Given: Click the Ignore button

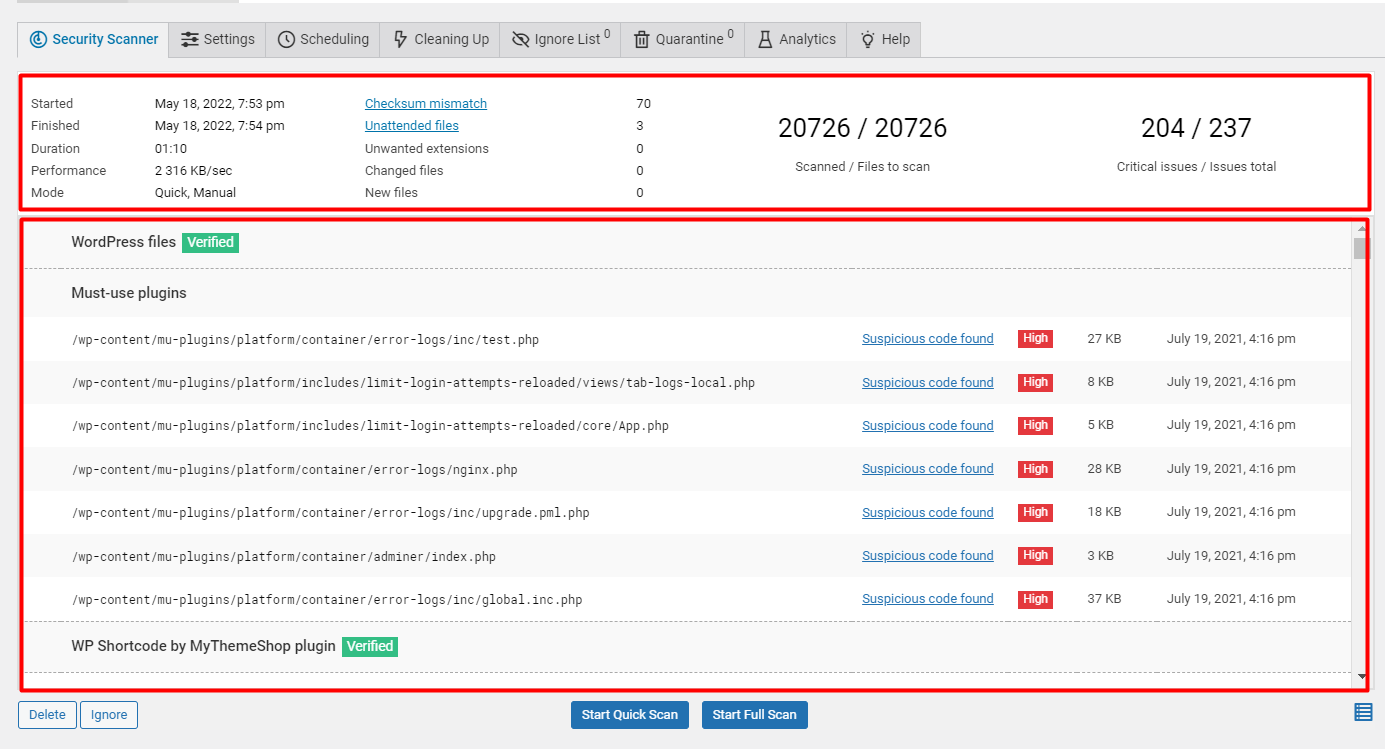Looking at the screenshot, I should pos(108,714).
